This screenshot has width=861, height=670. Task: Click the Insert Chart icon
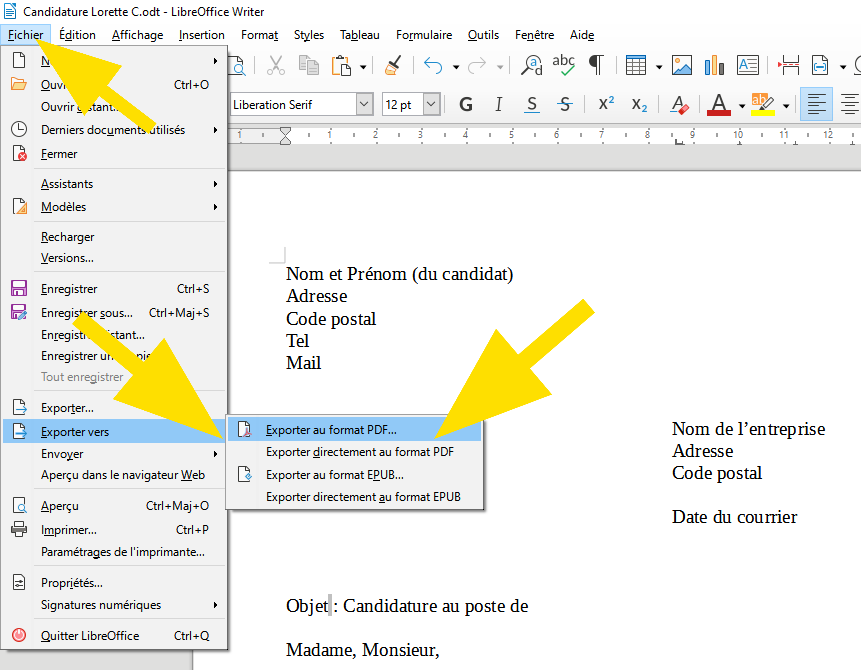pos(714,65)
